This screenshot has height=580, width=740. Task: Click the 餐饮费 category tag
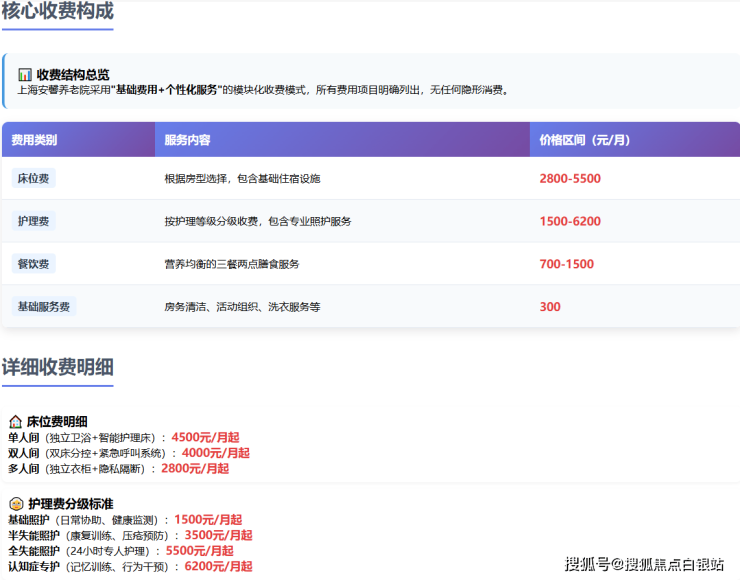click(x=33, y=264)
